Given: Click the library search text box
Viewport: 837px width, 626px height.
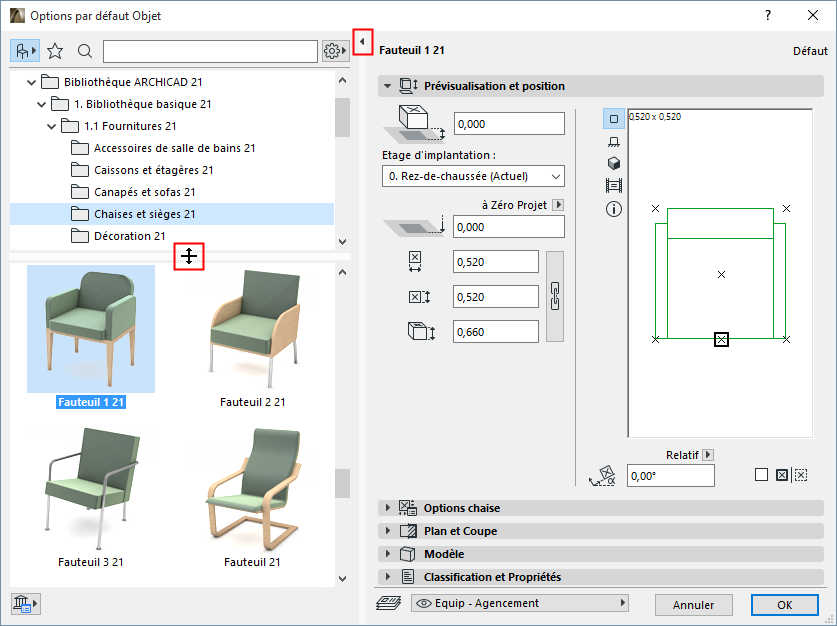Looking at the screenshot, I should [210, 51].
